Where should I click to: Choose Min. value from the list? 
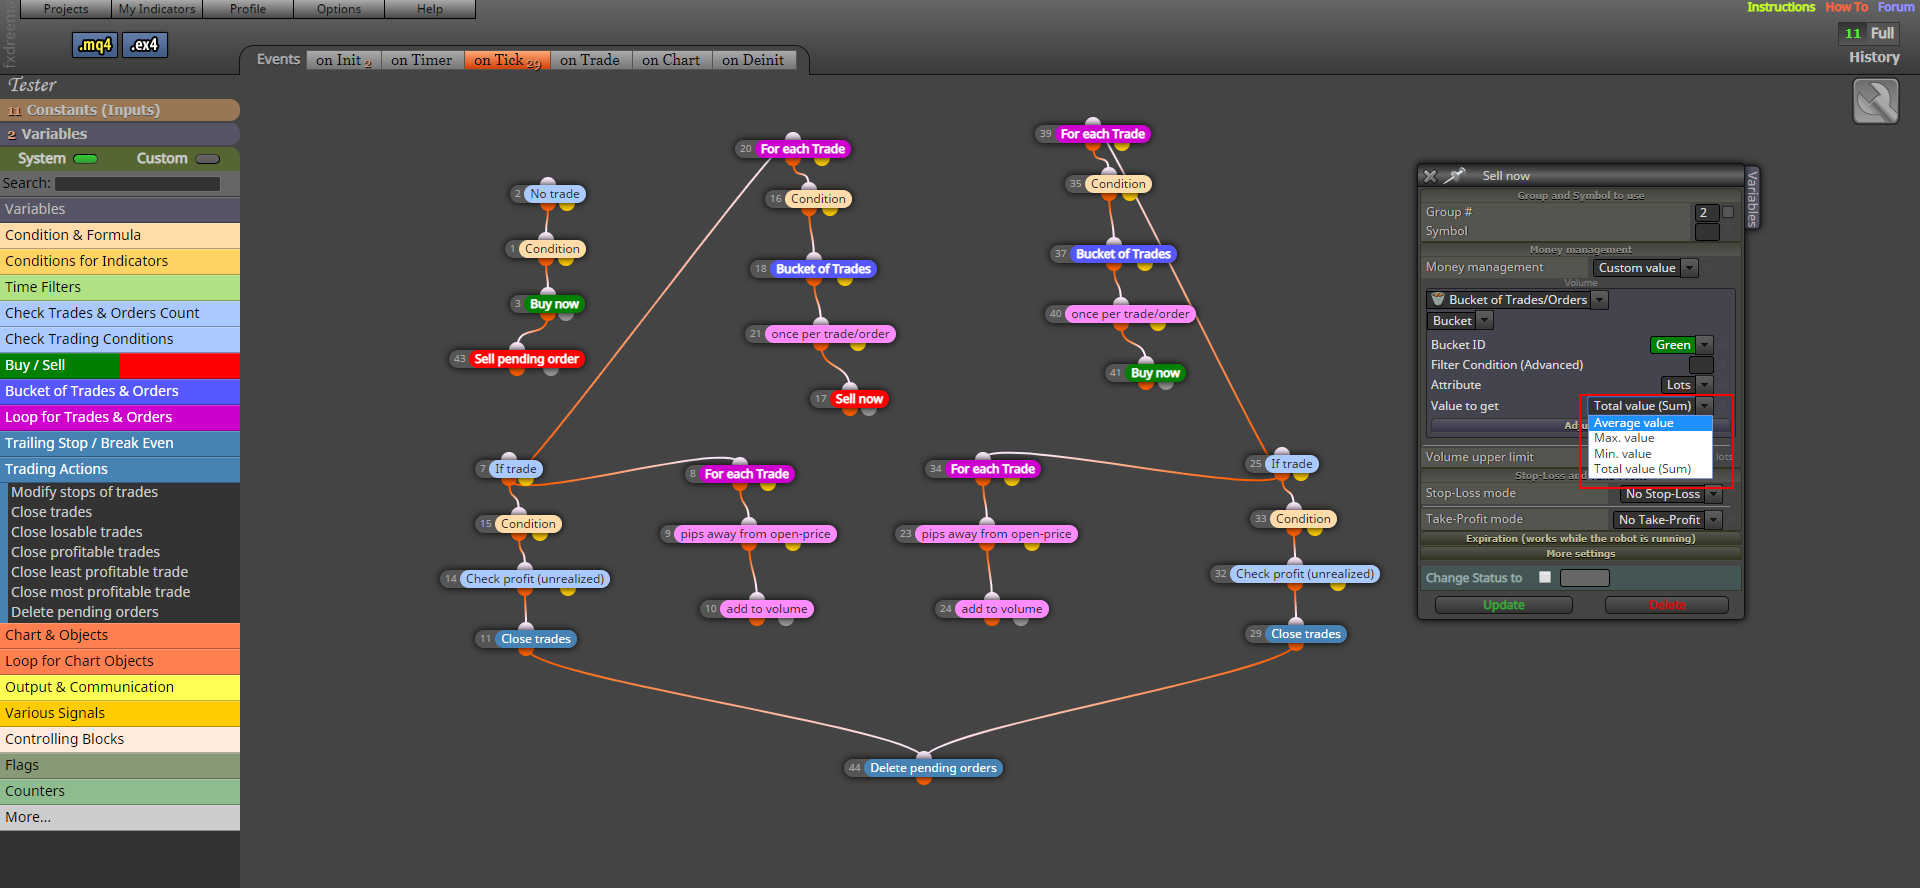tap(1650, 454)
